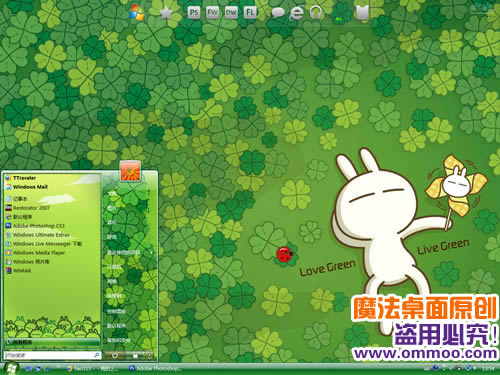Click the Restorator 2007 program icon
The image size is (500, 375).
[x=8, y=208]
